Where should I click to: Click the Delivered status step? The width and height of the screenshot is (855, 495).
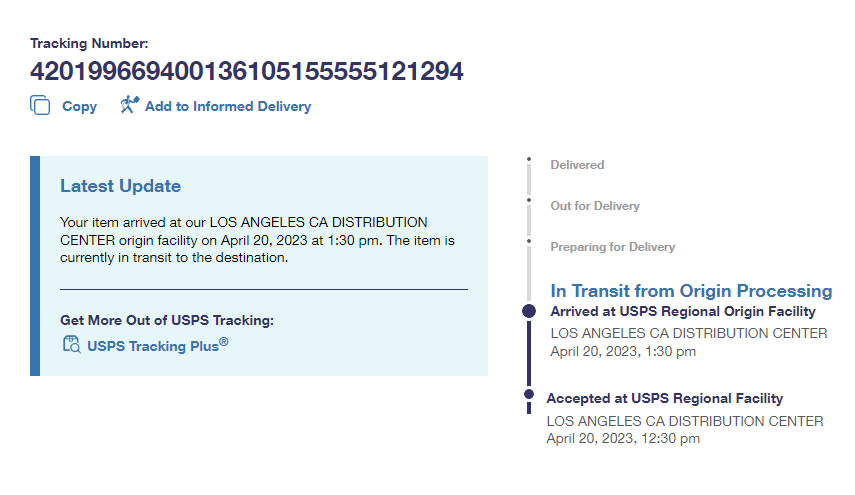pyautogui.click(x=577, y=165)
